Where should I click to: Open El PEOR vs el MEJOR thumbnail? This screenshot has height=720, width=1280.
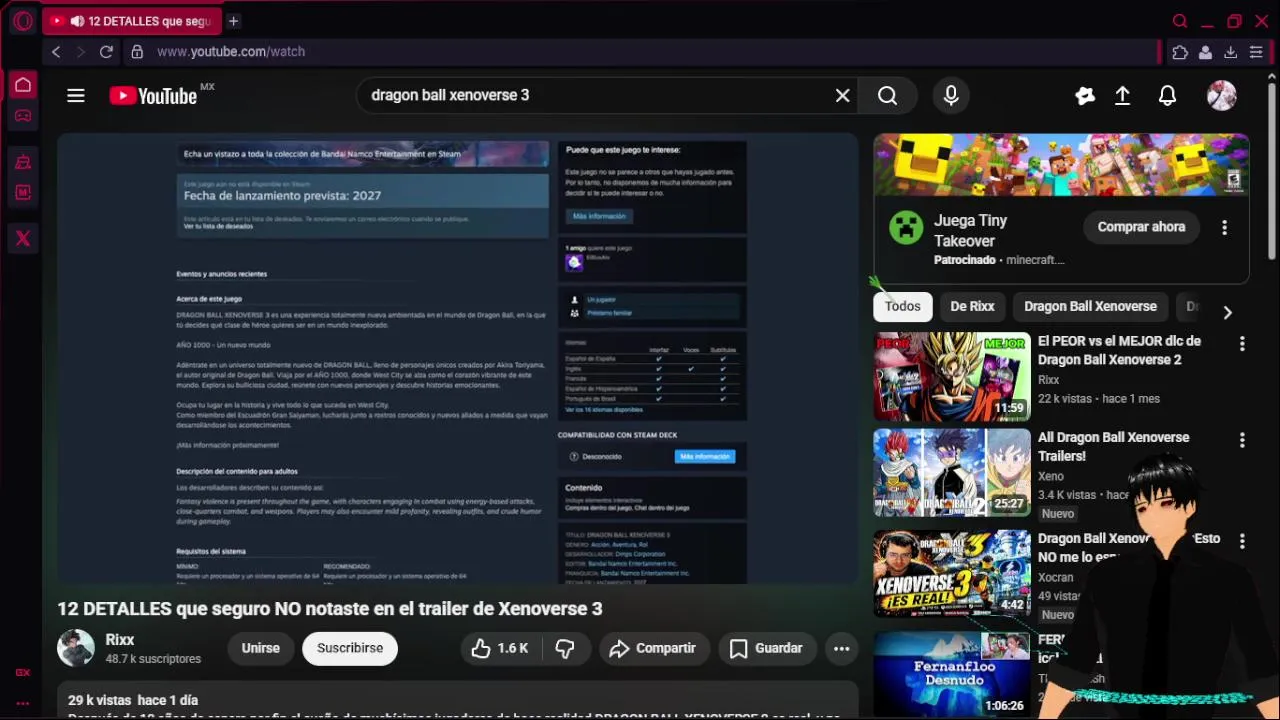pos(952,376)
